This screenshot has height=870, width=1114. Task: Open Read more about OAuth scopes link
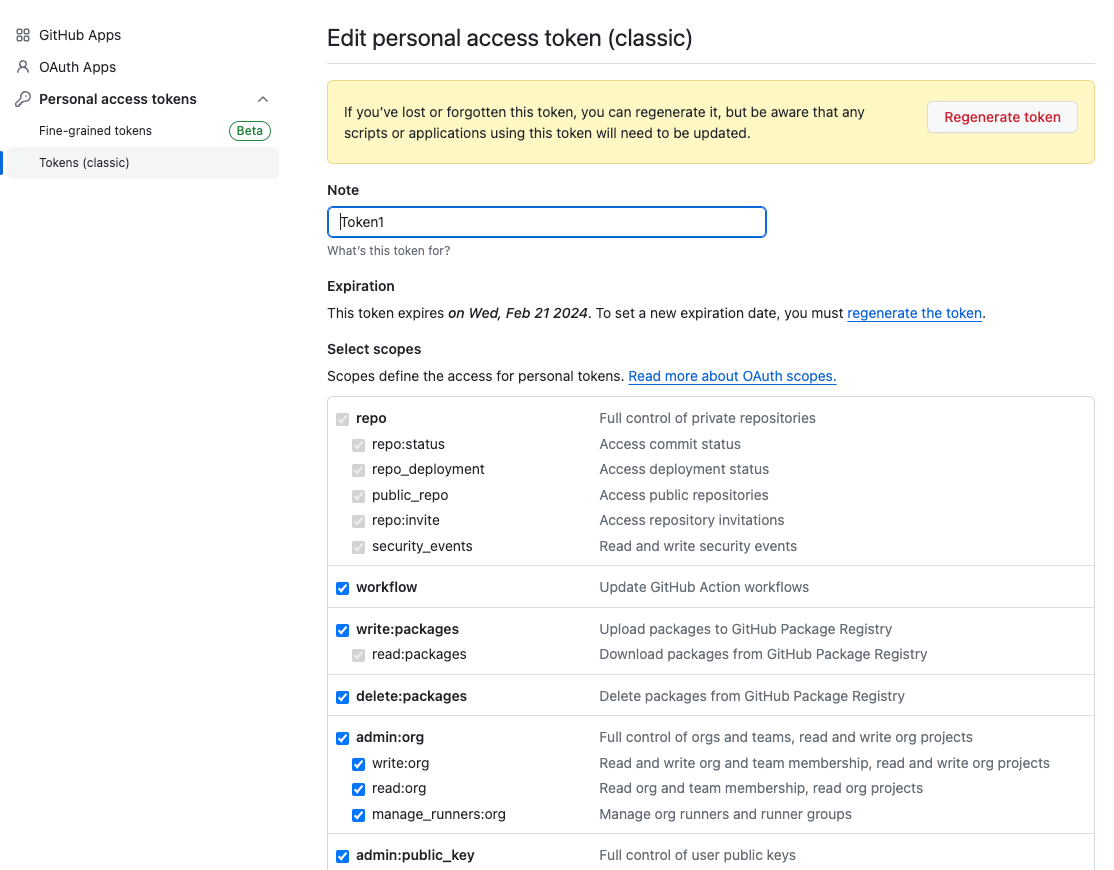(x=732, y=376)
